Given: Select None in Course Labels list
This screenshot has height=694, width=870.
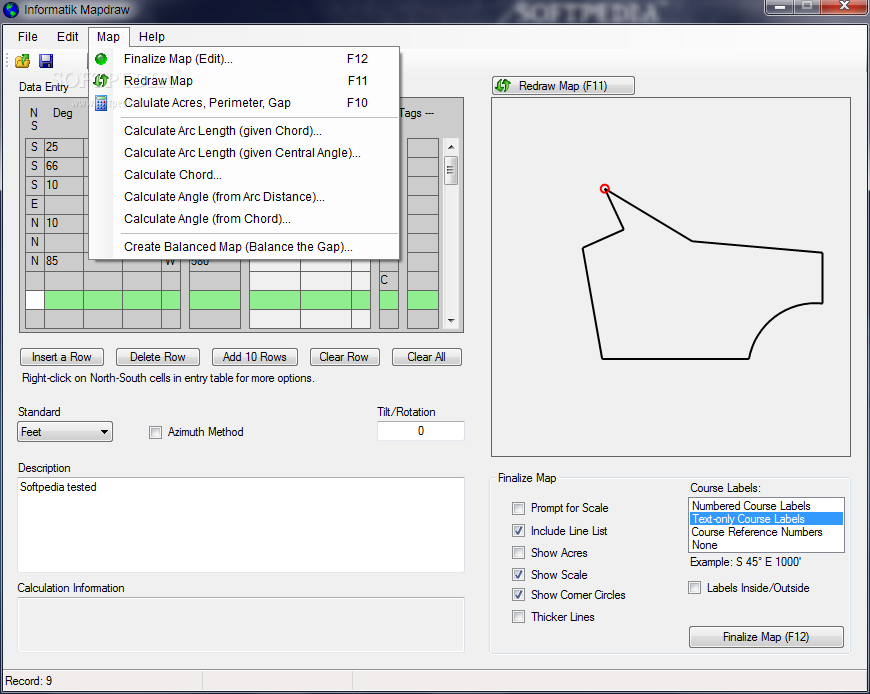Looking at the screenshot, I should pyautogui.click(x=766, y=545).
